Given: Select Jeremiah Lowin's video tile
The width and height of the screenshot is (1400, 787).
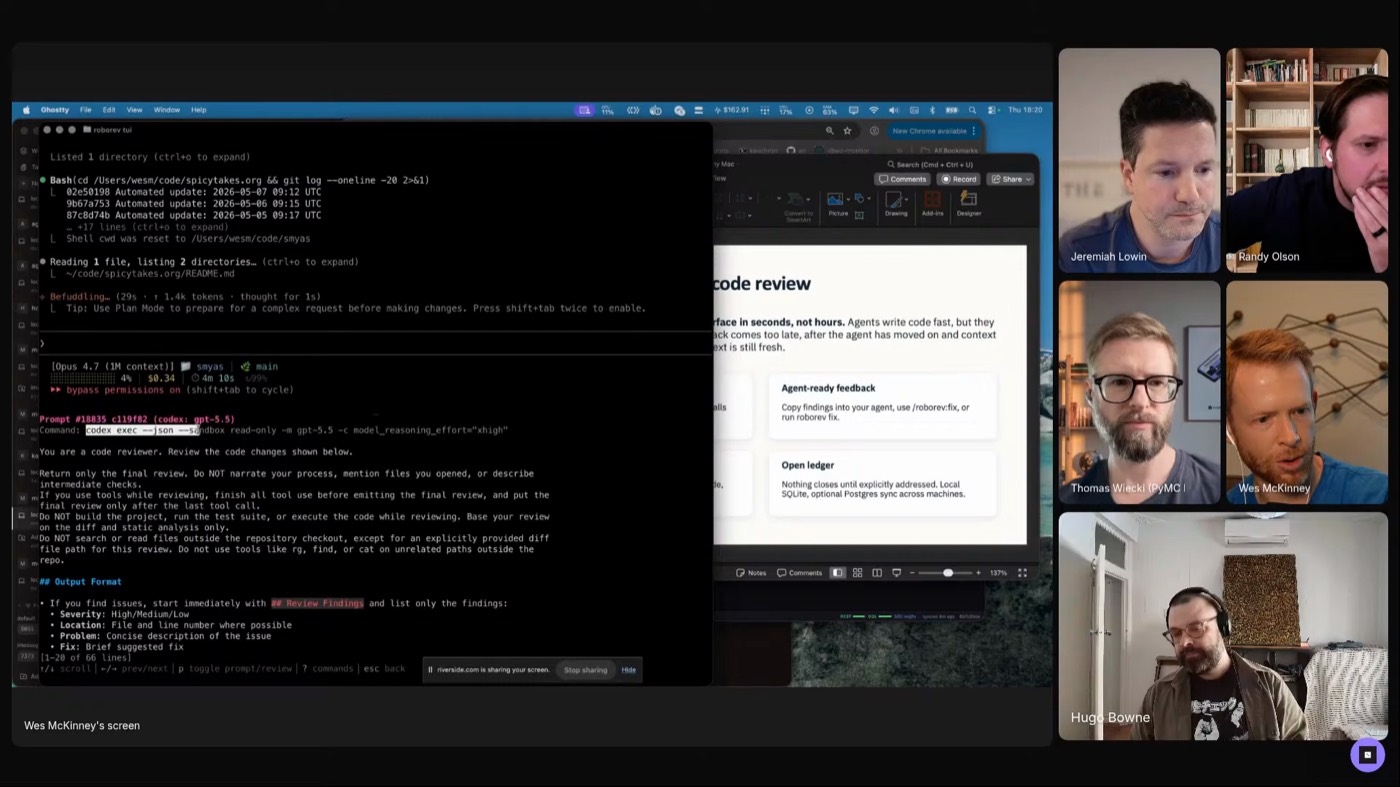Looking at the screenshot, I should tap(1139, 160).
